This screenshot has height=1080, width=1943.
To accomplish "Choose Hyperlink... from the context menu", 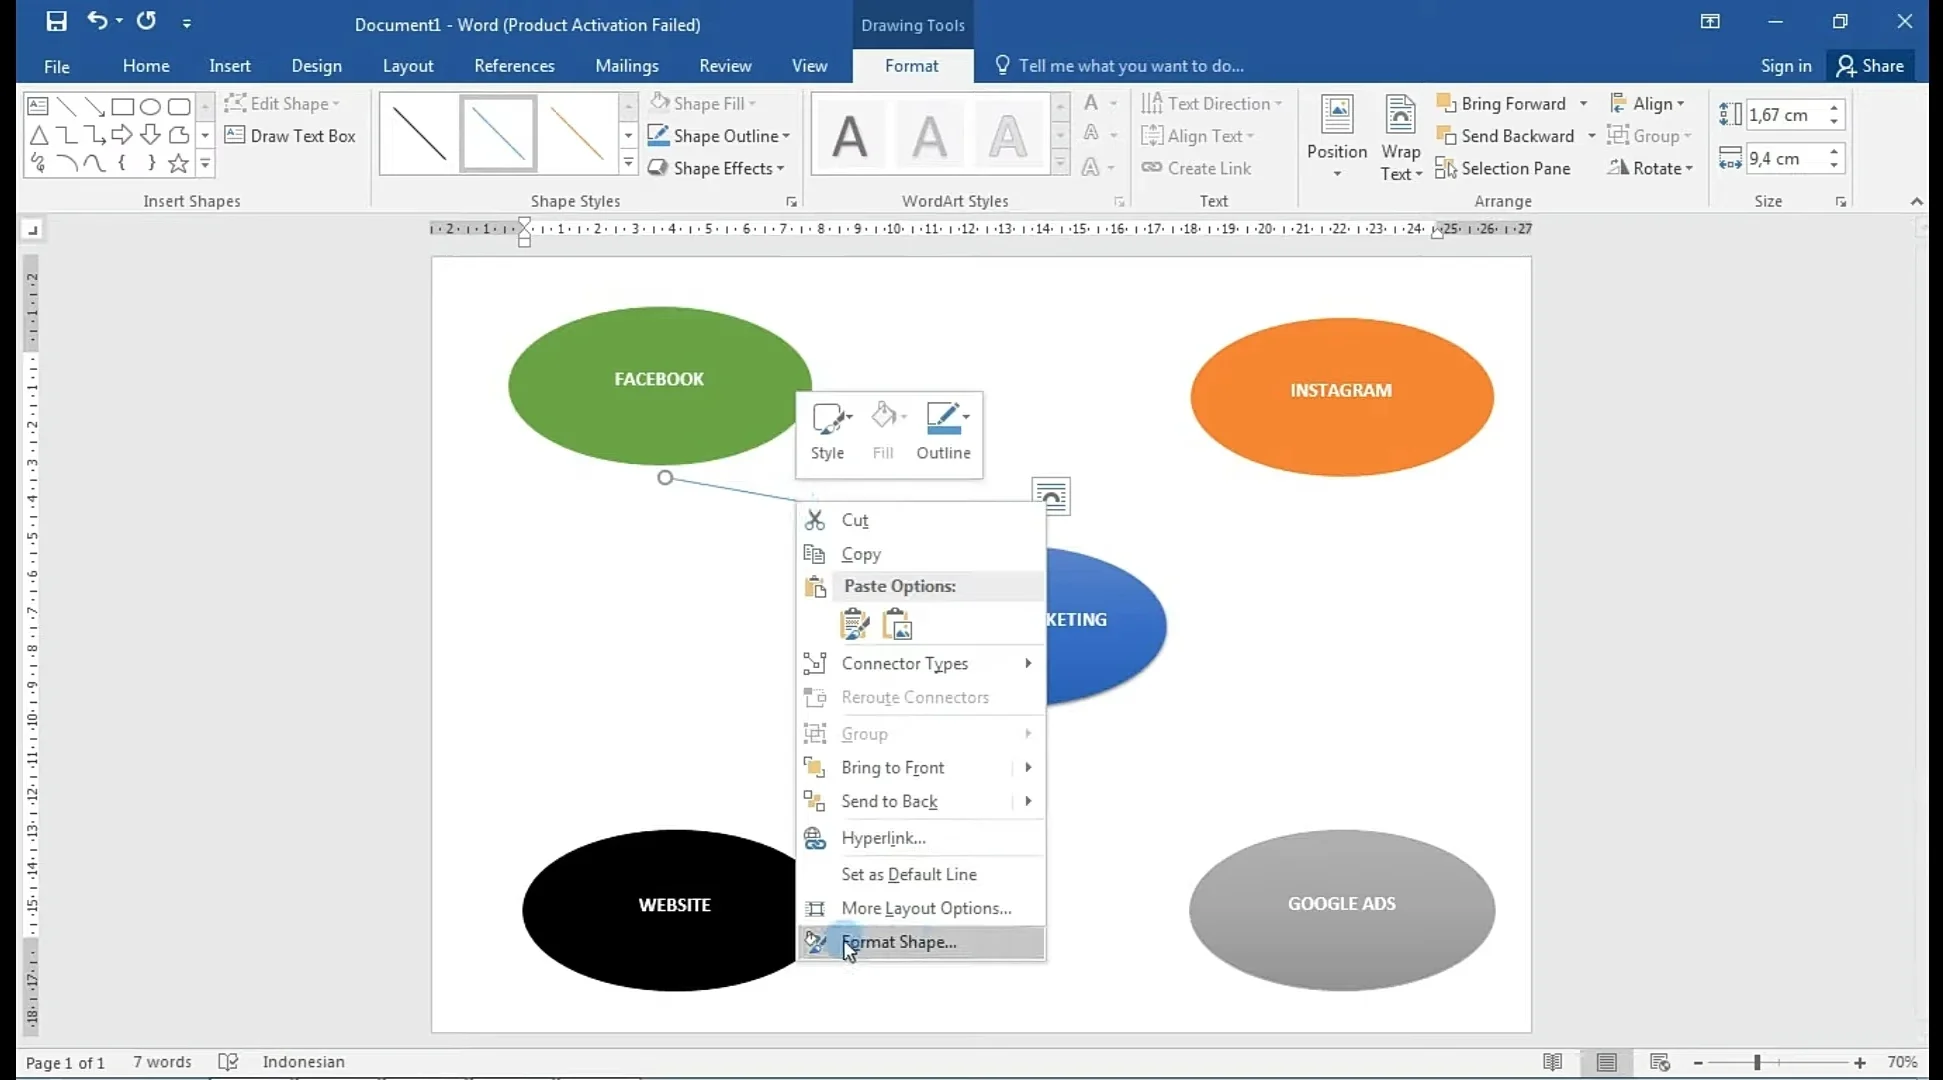I will (921, 838).
